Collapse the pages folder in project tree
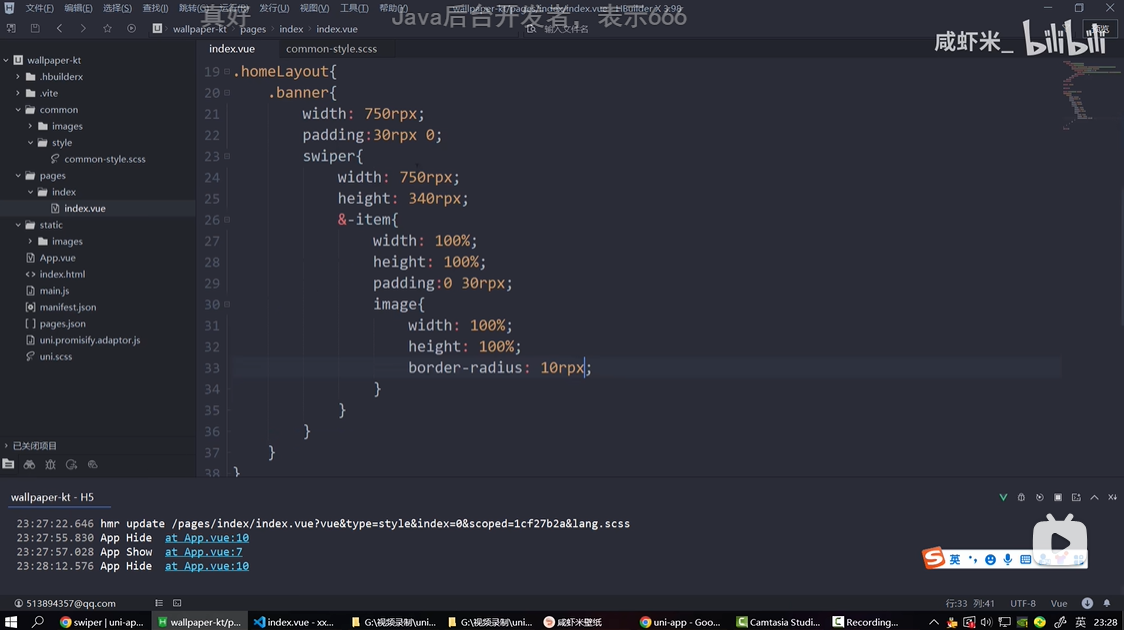1124x630 pixels. point(18,176)
